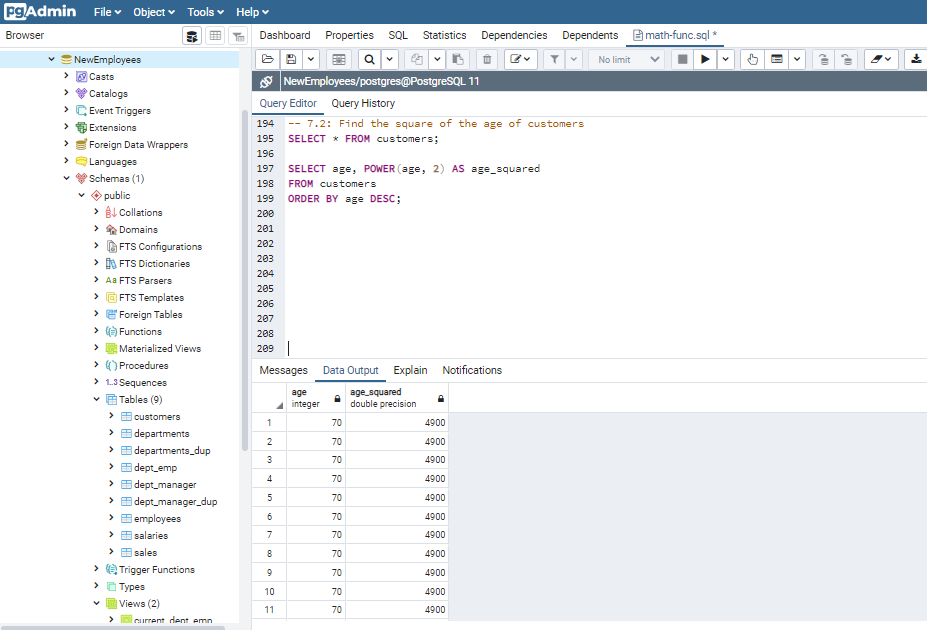This screenshot has width=927, height=630.
Task: Click the Download as CSV icon
Action: tap(915, 60)
